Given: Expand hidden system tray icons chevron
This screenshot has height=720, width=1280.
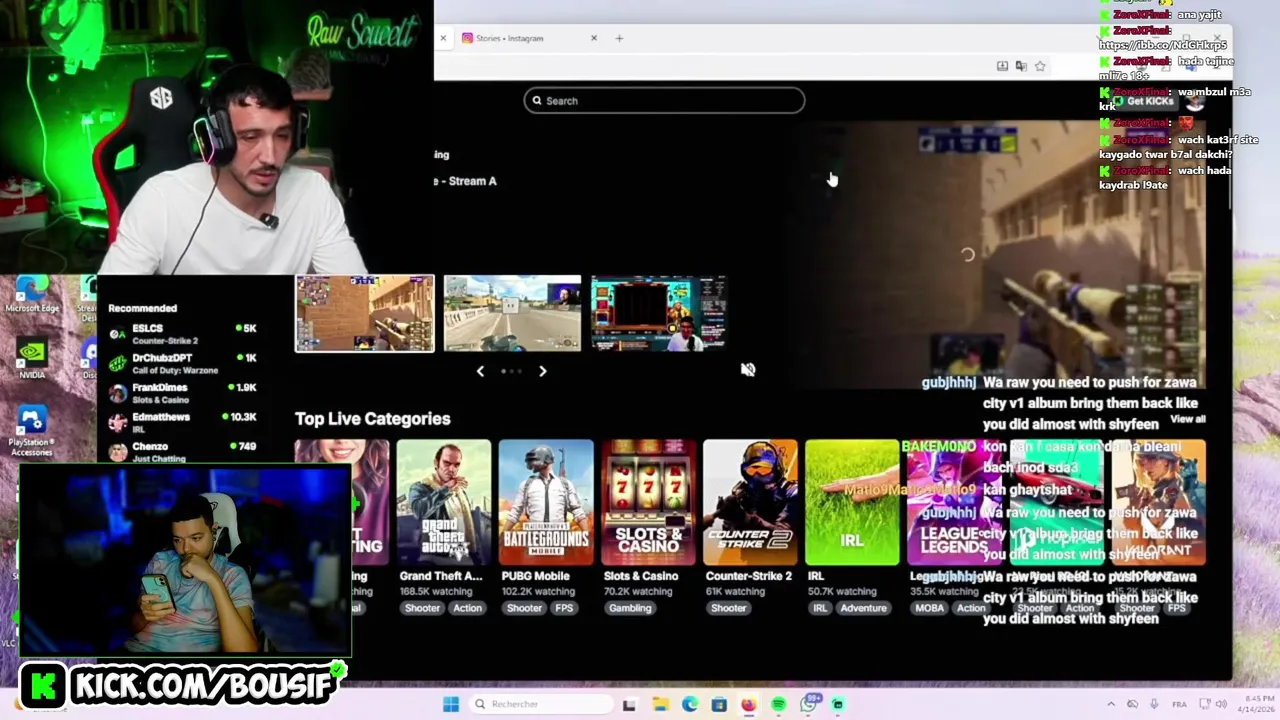Looking at the screenshot, I should [1110, 704].
